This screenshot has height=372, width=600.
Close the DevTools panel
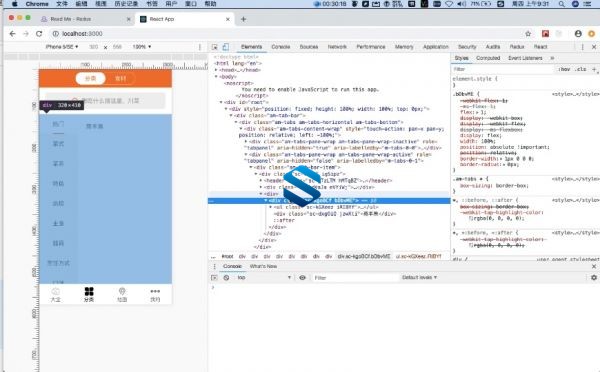[594, 47]
